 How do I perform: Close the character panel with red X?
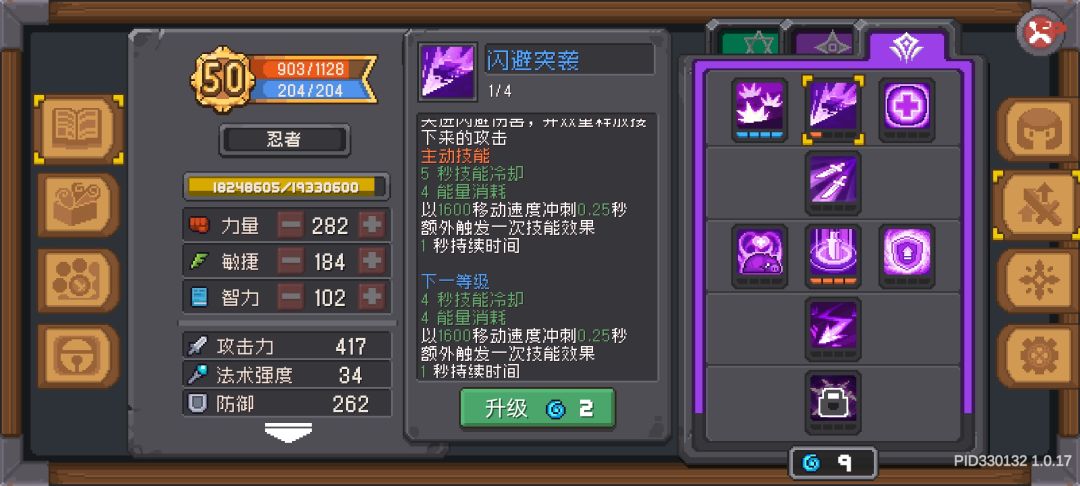pyautogui.click(x=1040, y=33)
